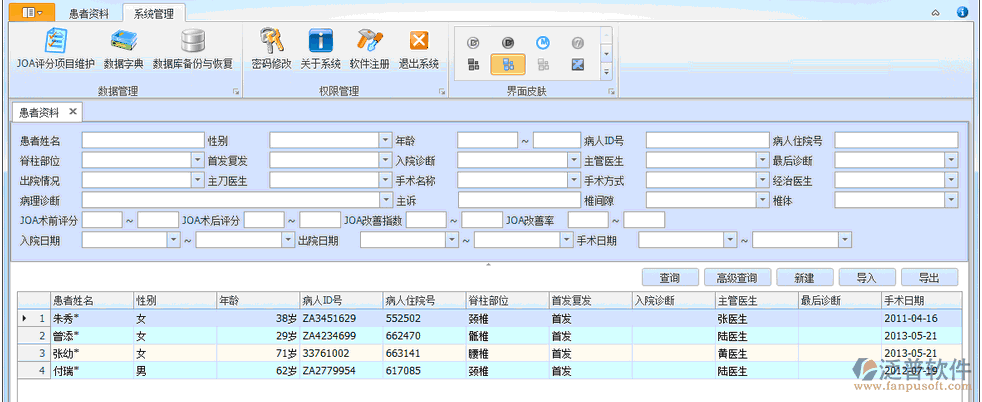Open 关于系统 info icon
Viewport: 982px width, 402px height.
tap(320, 49)
